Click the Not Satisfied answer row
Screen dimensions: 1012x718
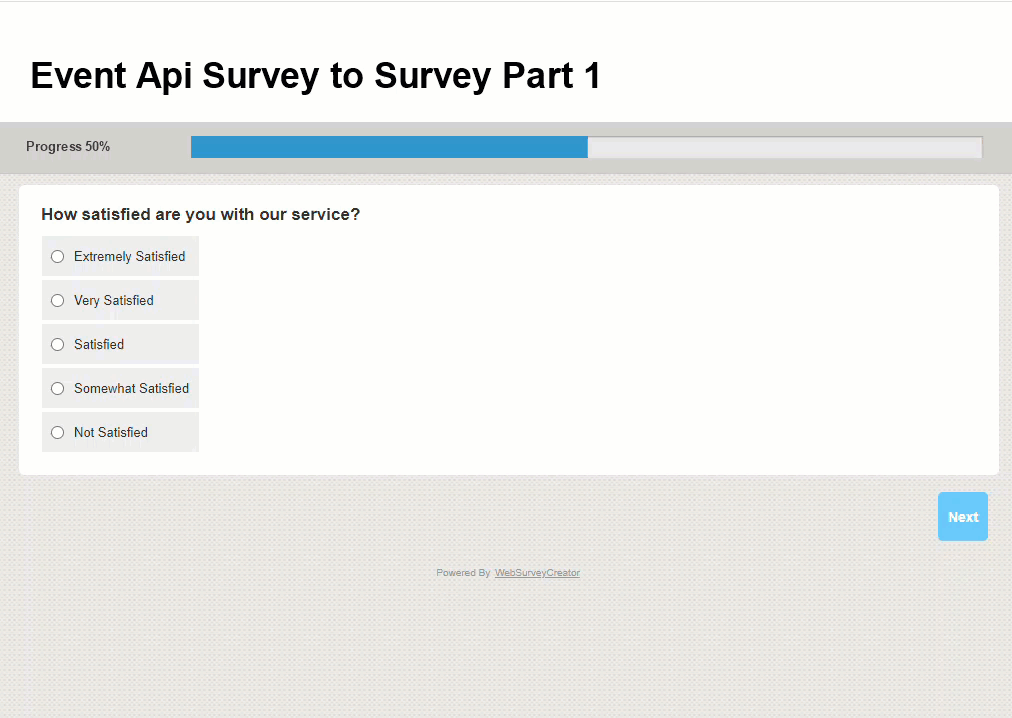120,432
